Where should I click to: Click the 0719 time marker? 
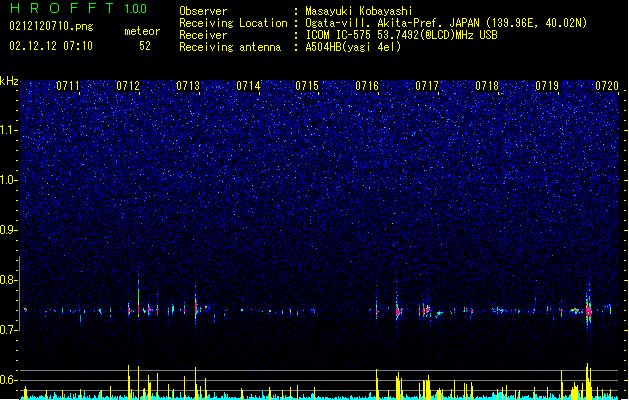click(547, 86)
